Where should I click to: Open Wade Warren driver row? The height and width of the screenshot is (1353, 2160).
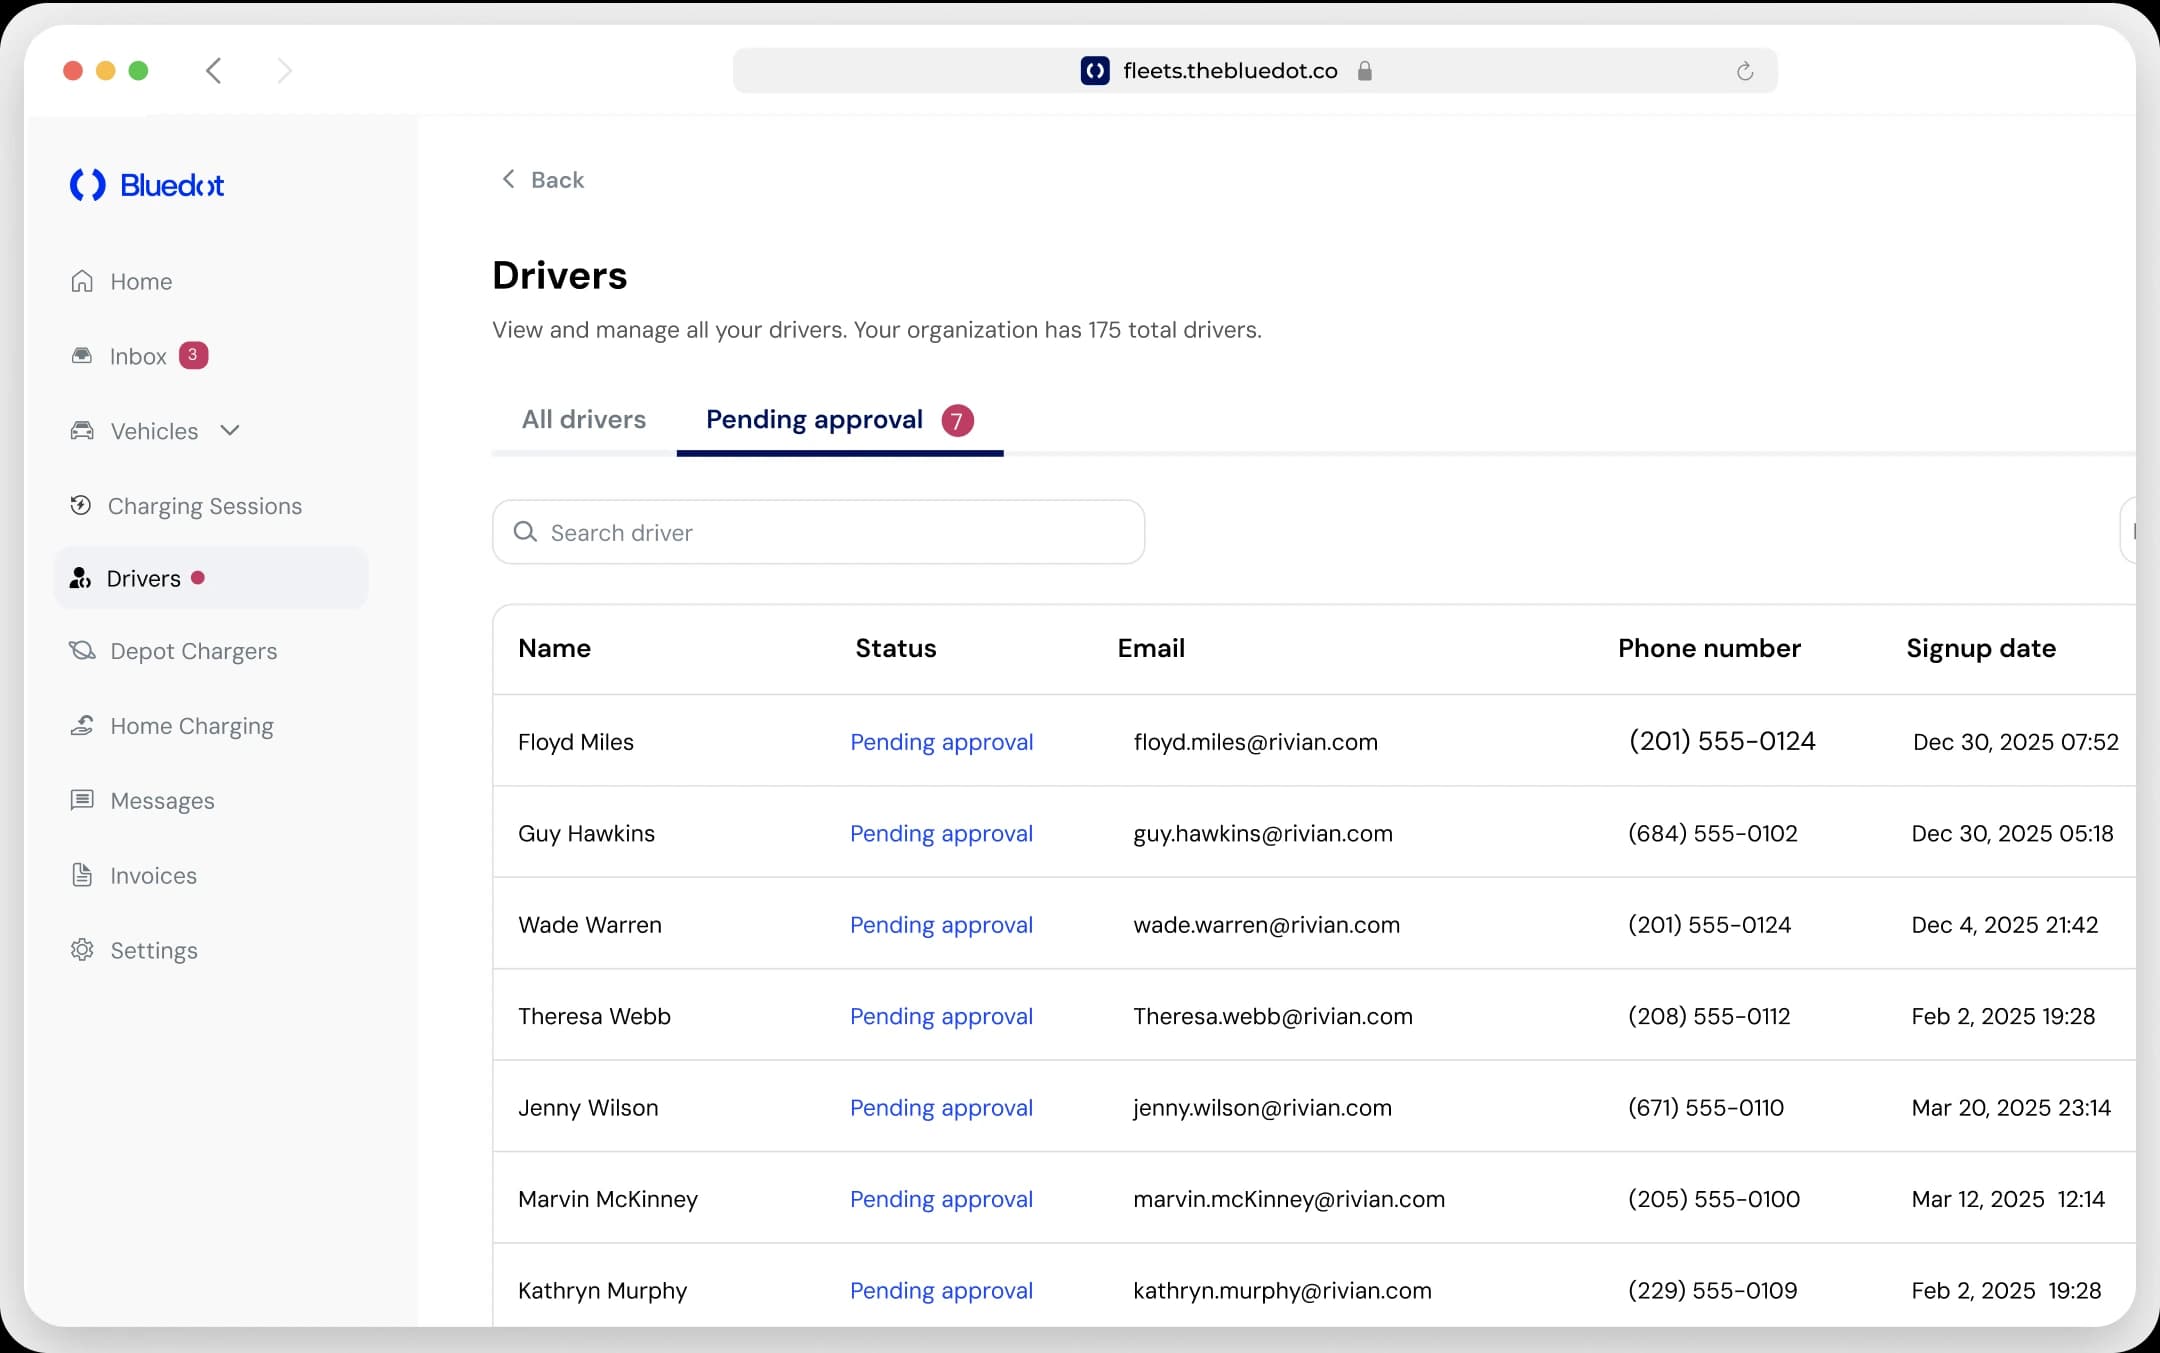(1314, 924)
